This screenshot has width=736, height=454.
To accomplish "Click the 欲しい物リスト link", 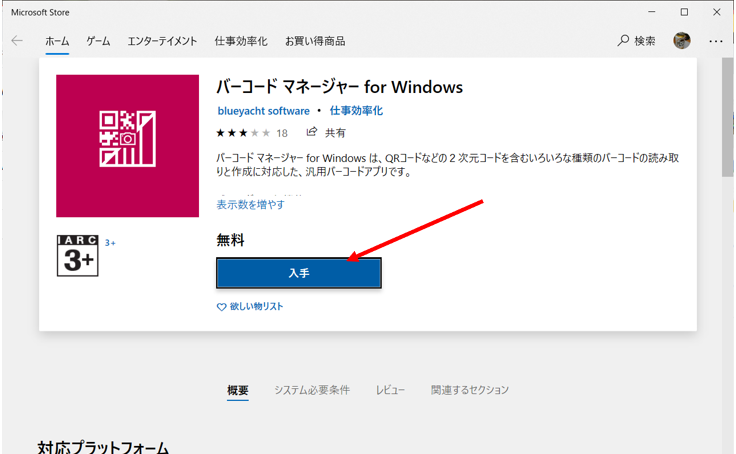I will tap(256, 307).
